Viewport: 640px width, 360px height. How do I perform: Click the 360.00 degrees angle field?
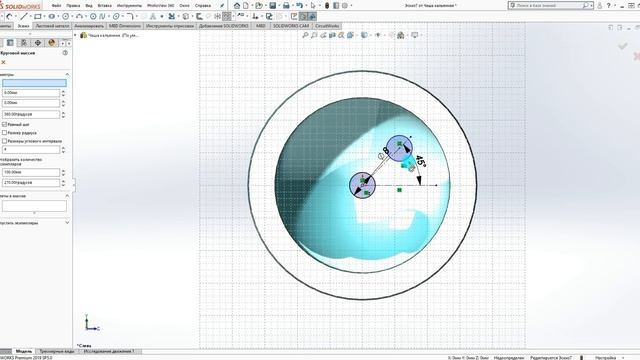click(x=31, y=114)
